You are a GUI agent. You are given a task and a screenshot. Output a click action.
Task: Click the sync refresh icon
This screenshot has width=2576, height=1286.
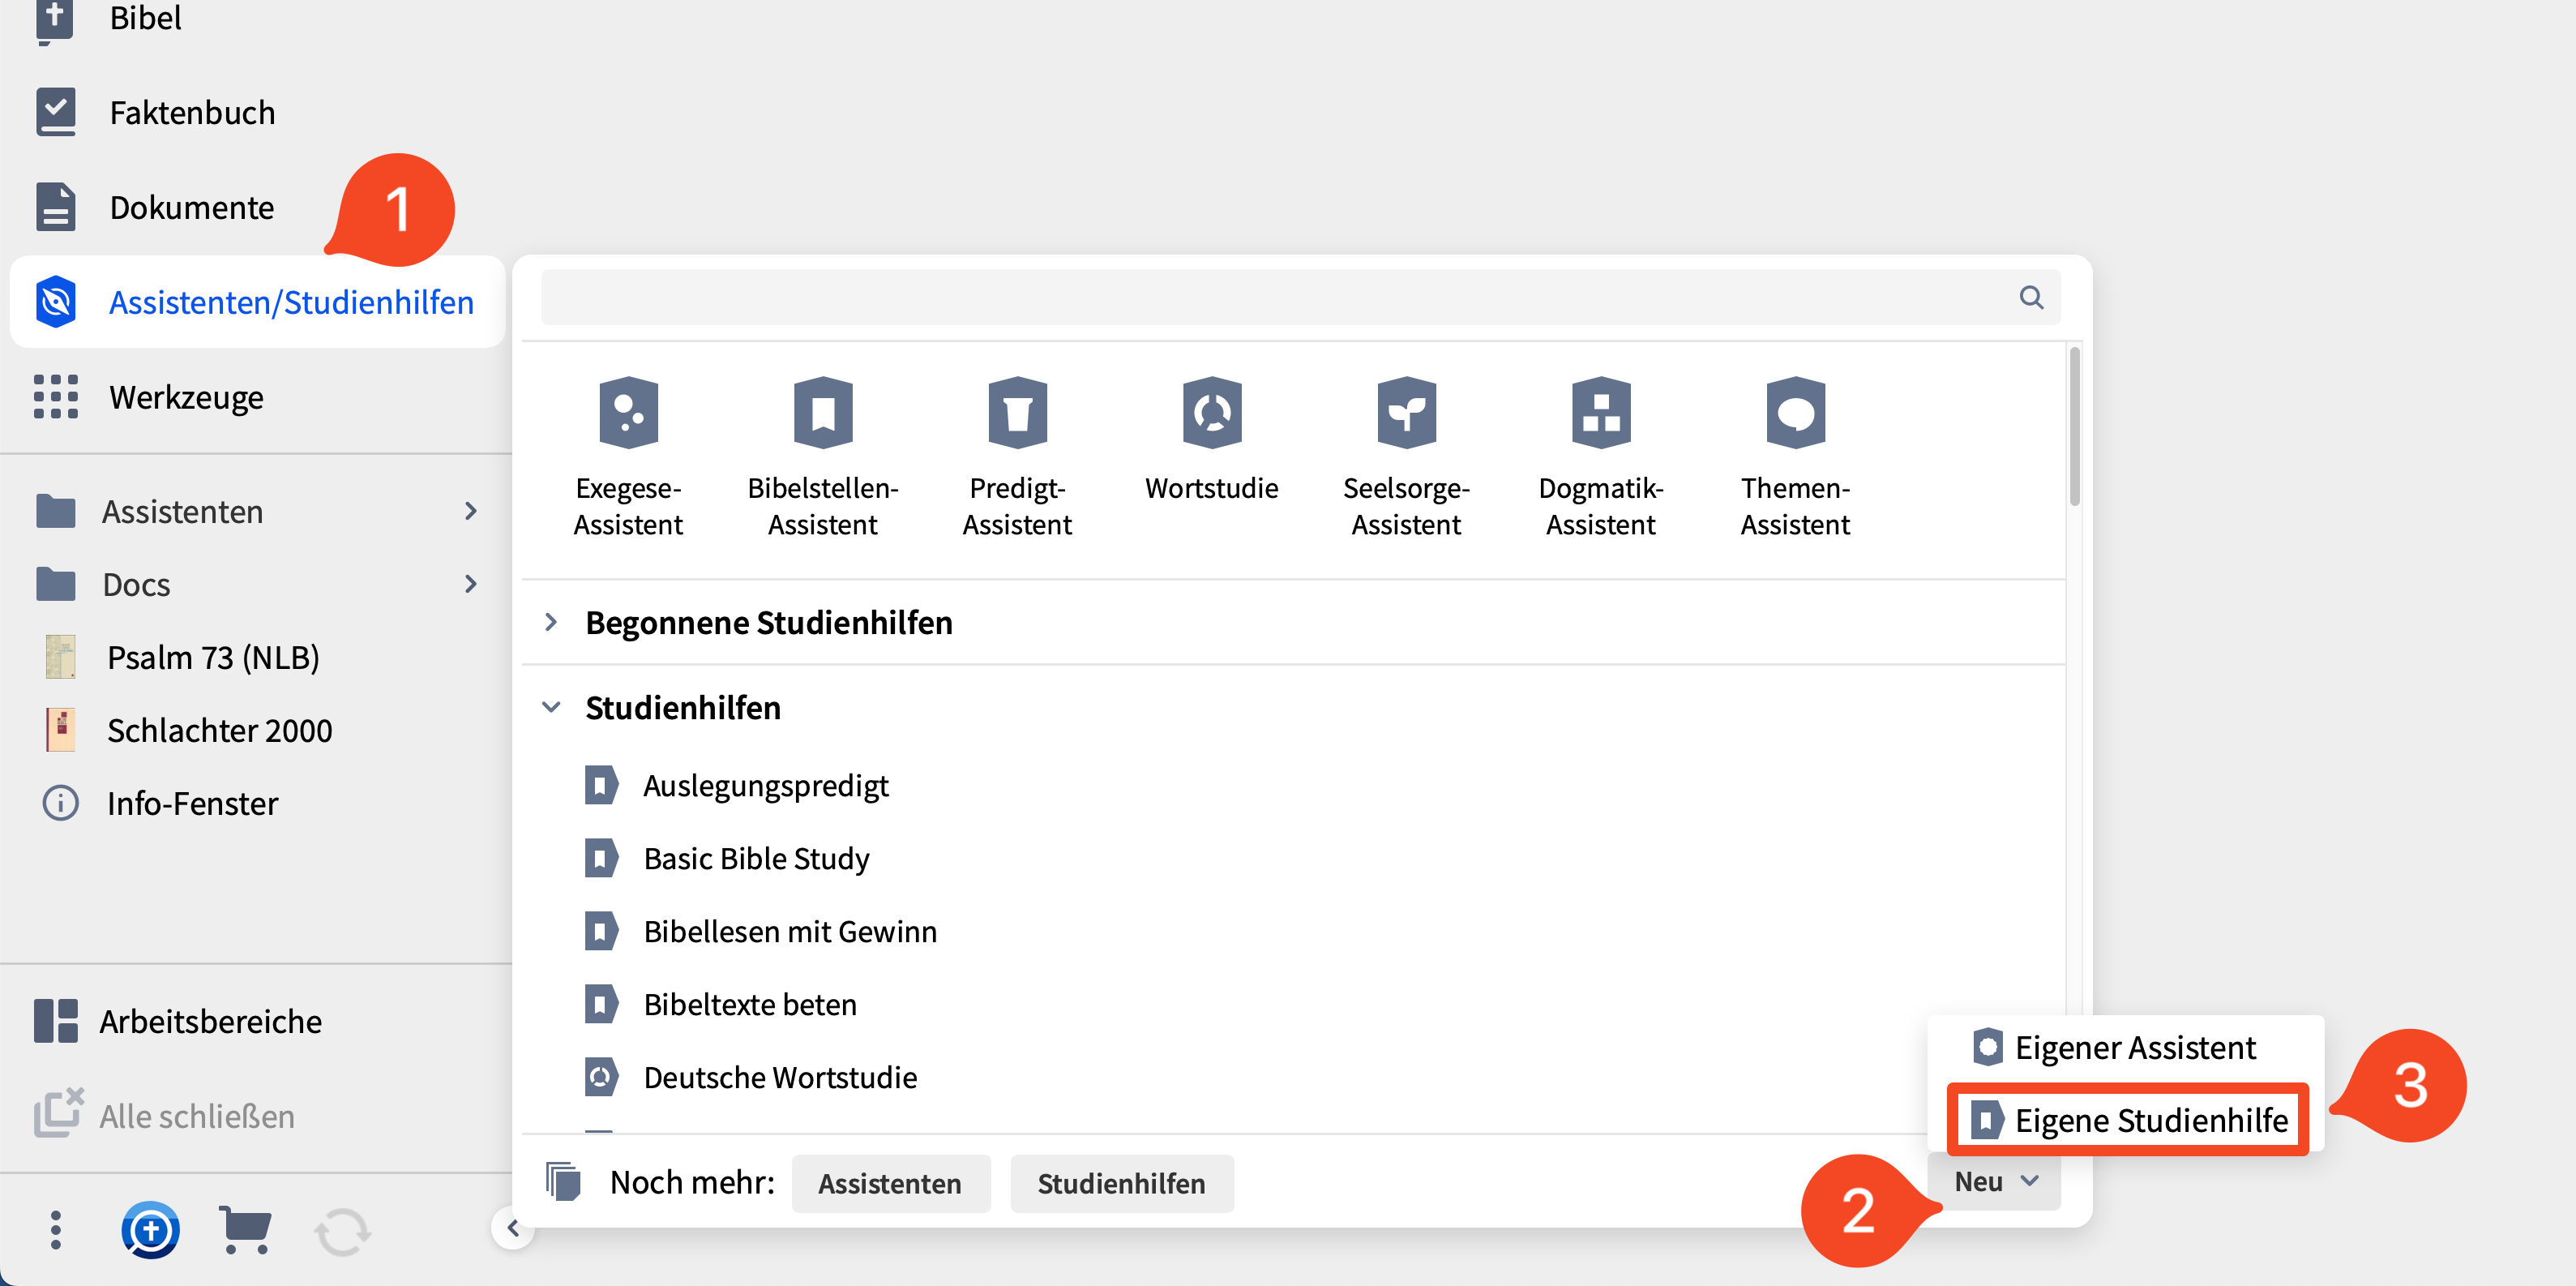pyautogui.click(x=342, y=1231)
